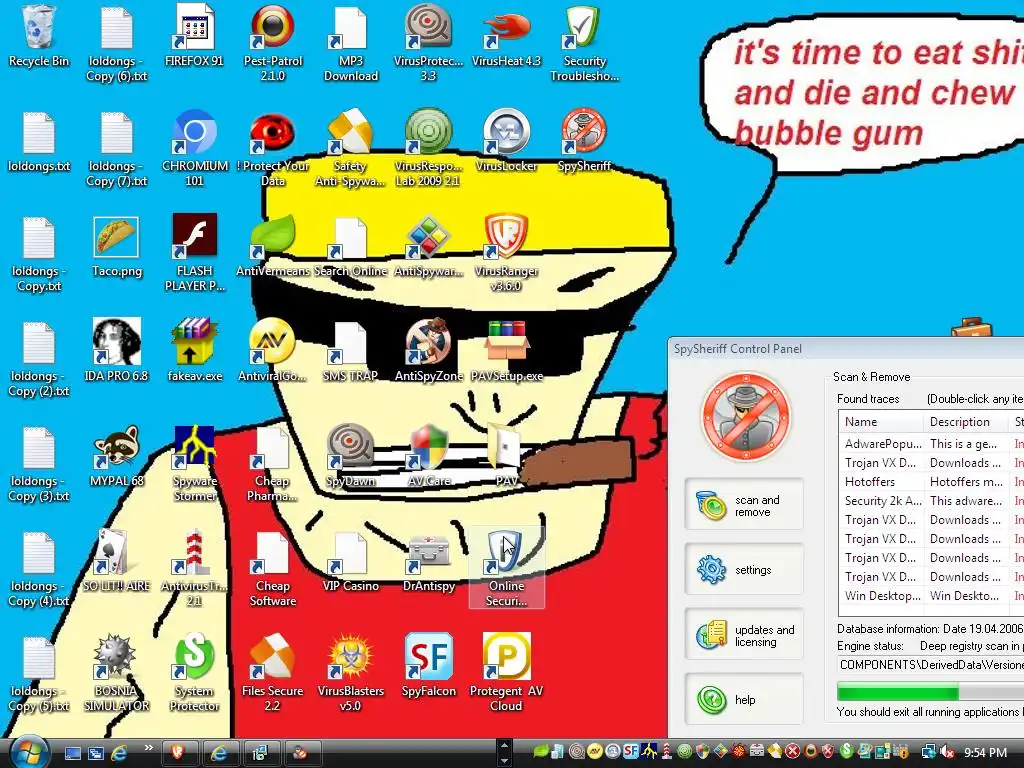The height and width of the screenshot is (768, 1024).
Task: Open the PAV folder shortcut
Action: point(506,456)
